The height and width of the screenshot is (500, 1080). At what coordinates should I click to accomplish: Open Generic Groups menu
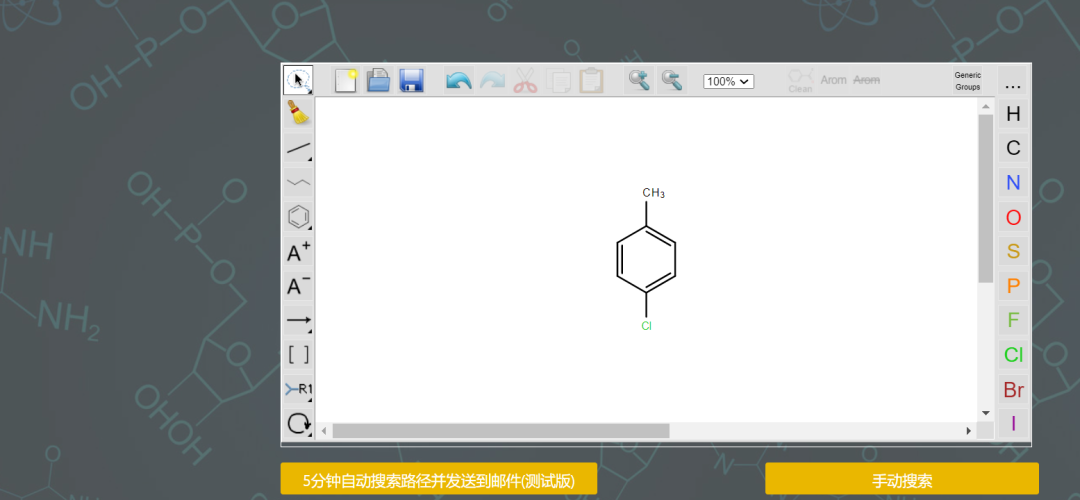point(968,81)
